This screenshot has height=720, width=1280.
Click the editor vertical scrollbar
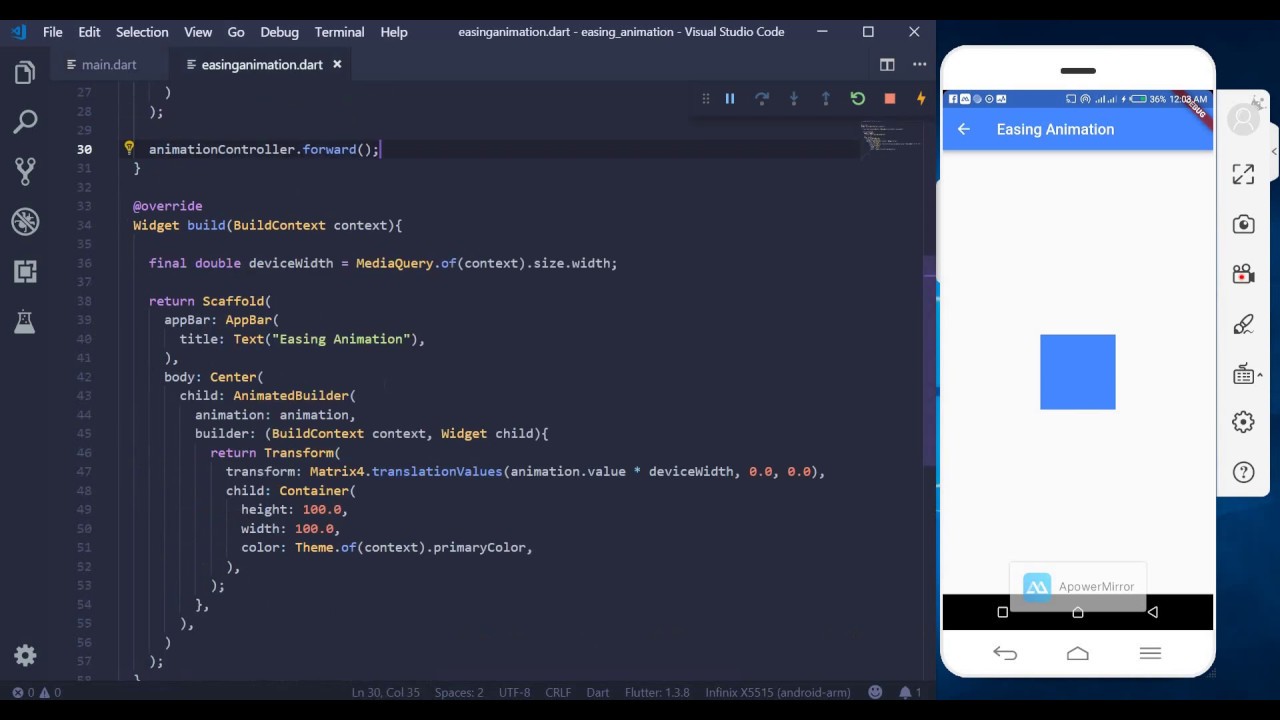click(x=930, y=360)
